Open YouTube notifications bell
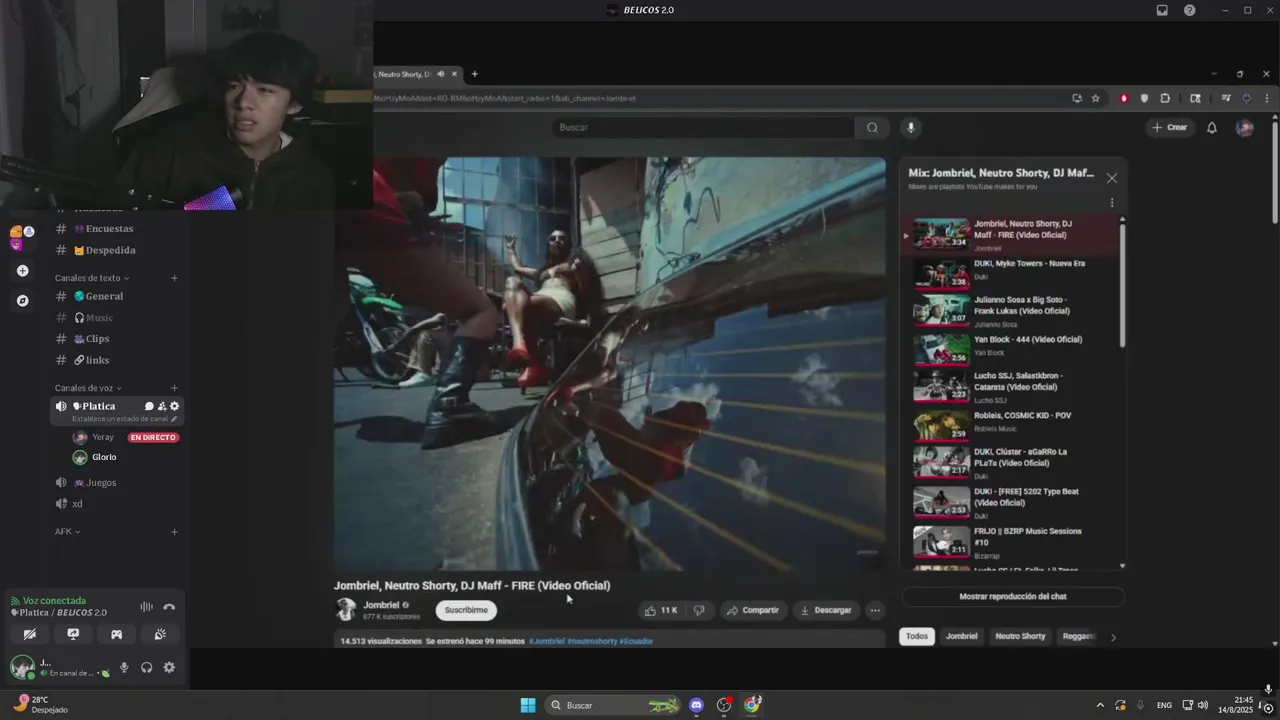 point(1211,127)
